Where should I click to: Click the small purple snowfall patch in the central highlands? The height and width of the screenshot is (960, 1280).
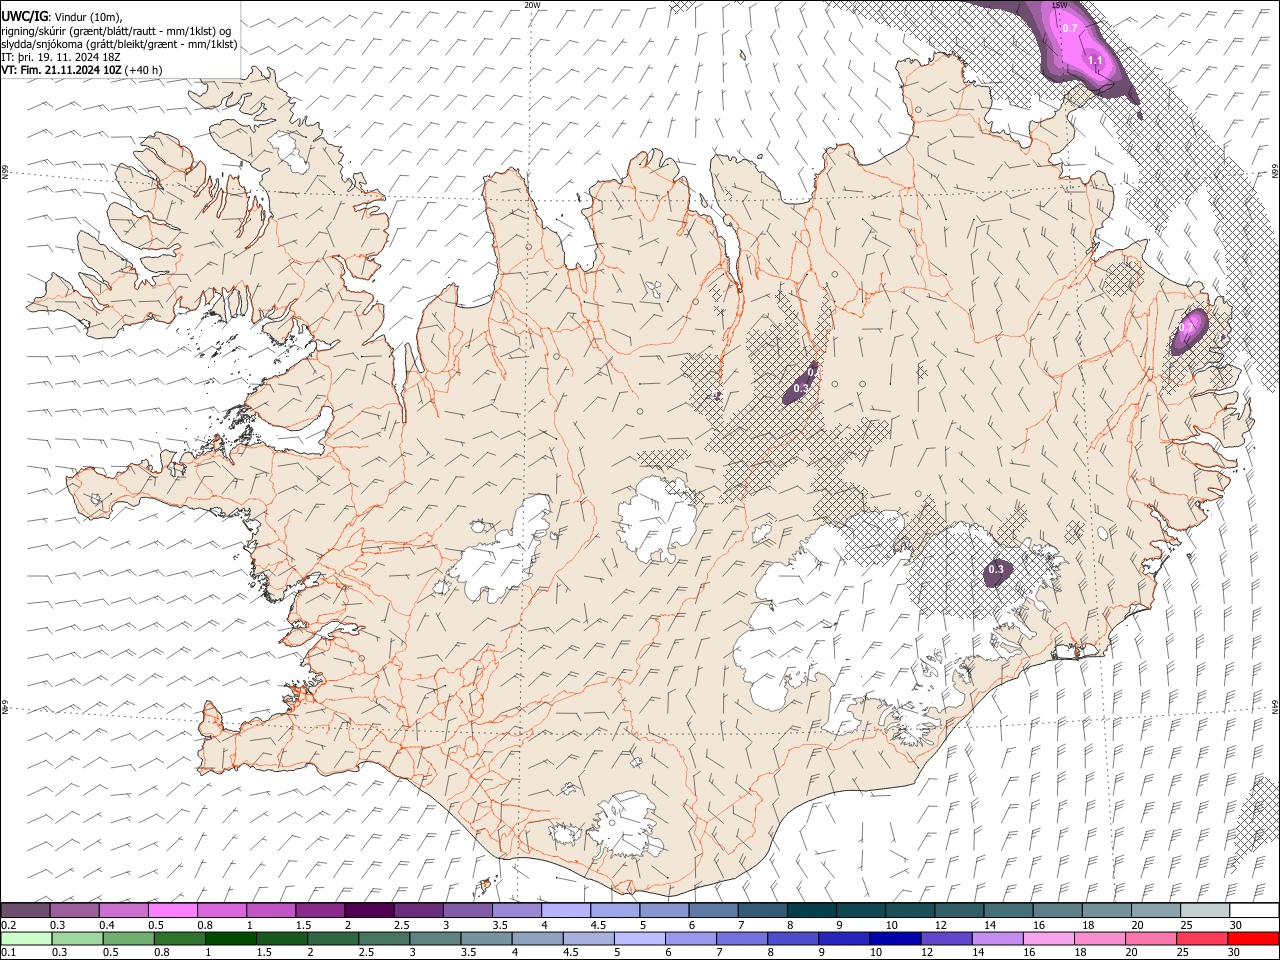801,384
